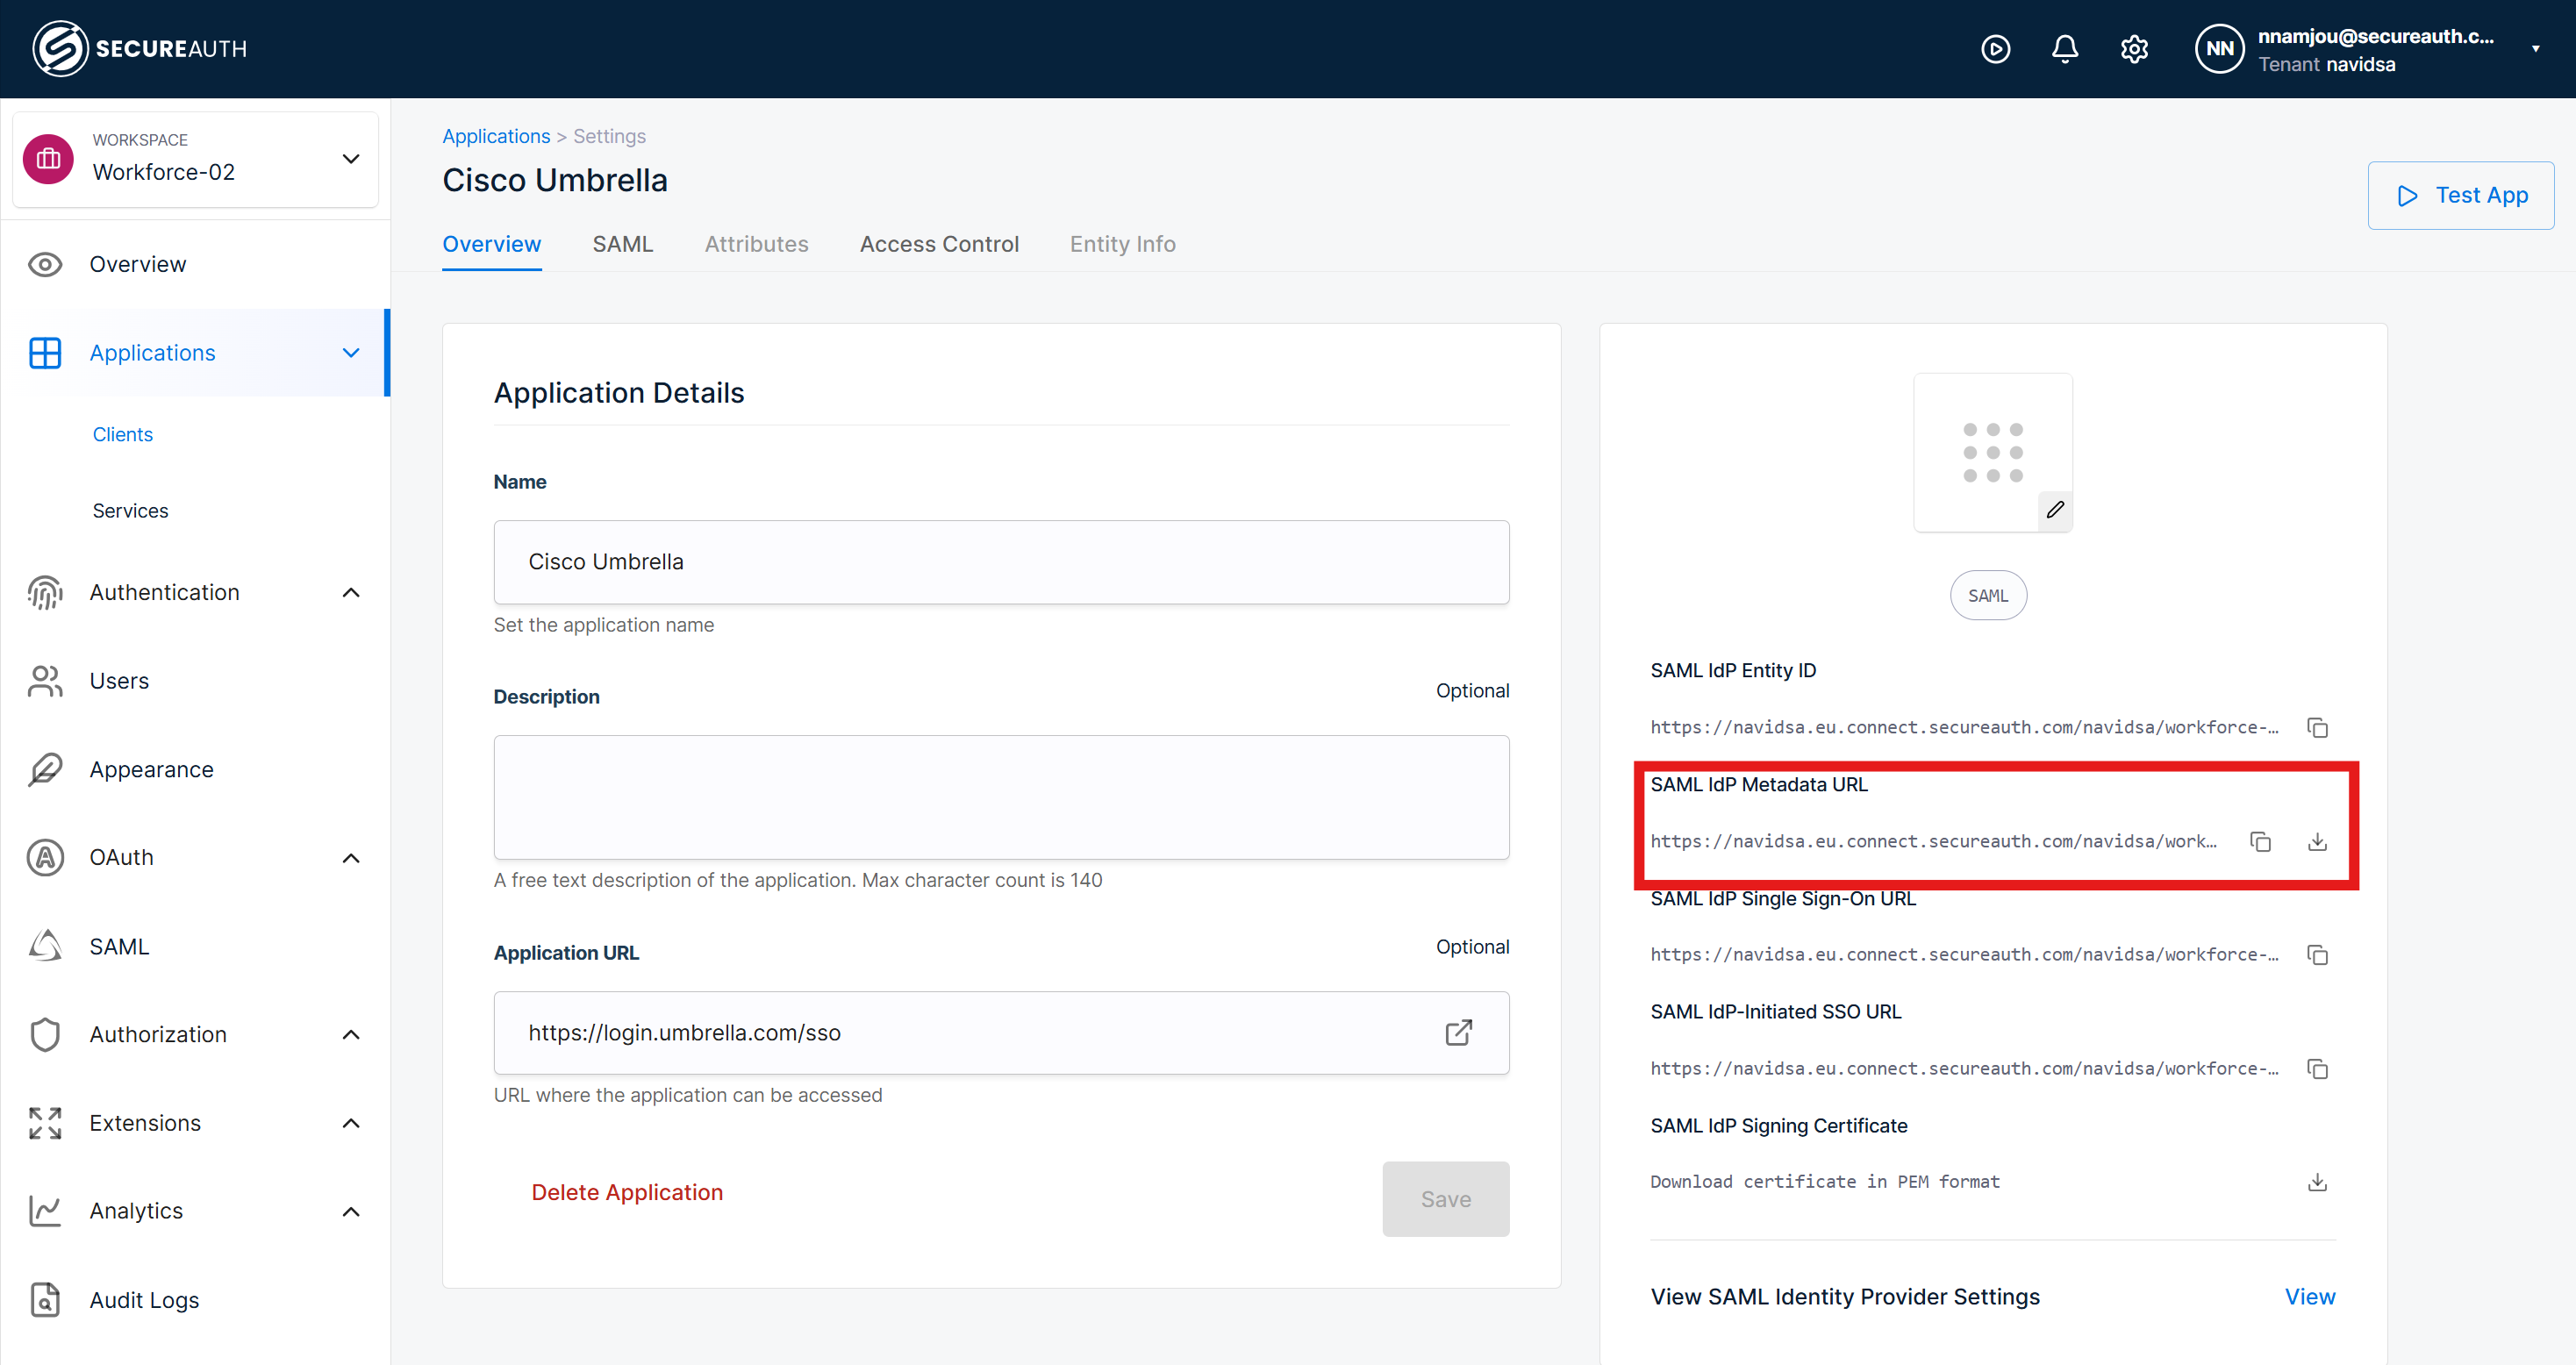
Task: Switch to the Entity Info tab
Action: [x=1122, y=244]
